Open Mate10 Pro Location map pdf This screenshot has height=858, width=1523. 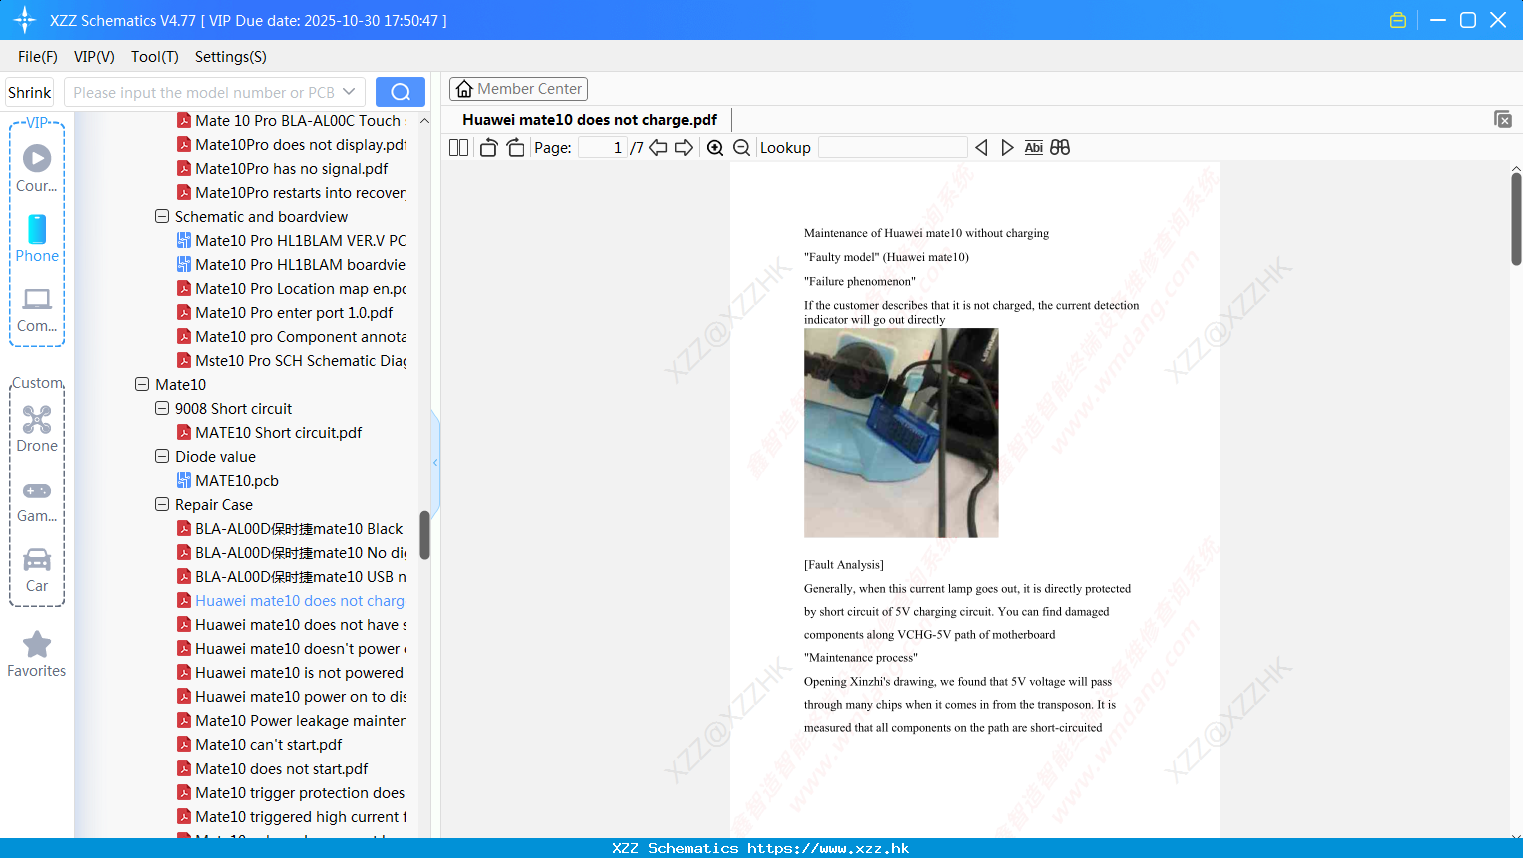(x=300, y=288)
